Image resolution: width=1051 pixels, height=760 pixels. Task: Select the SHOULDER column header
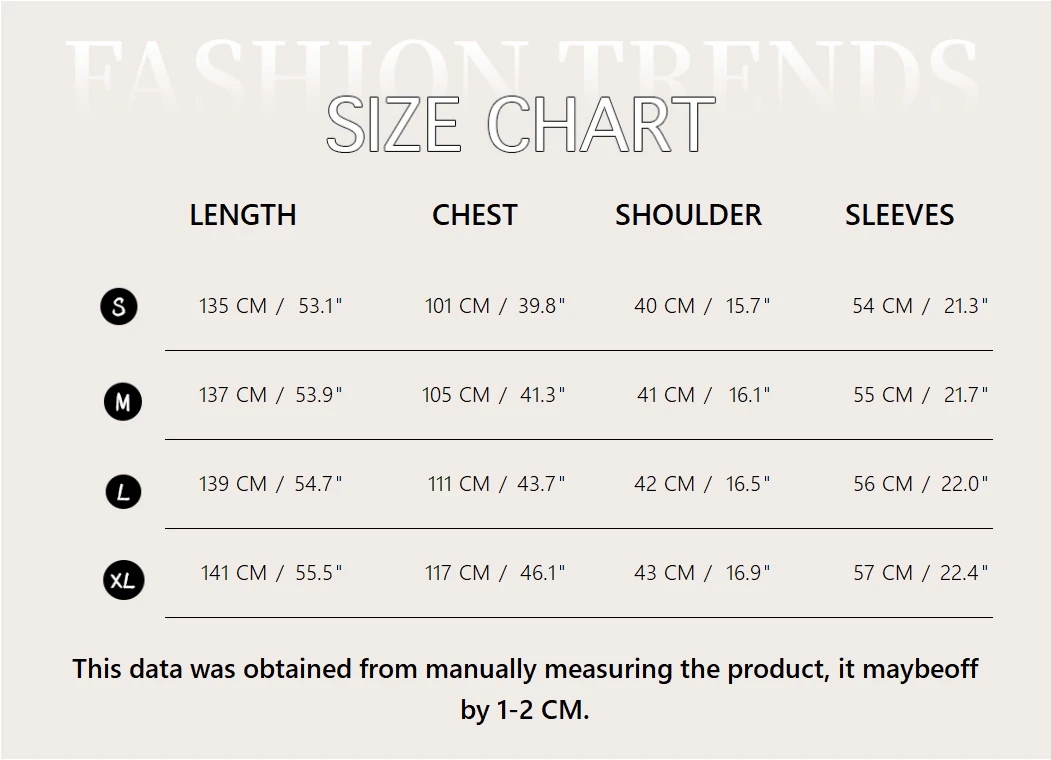688,215
